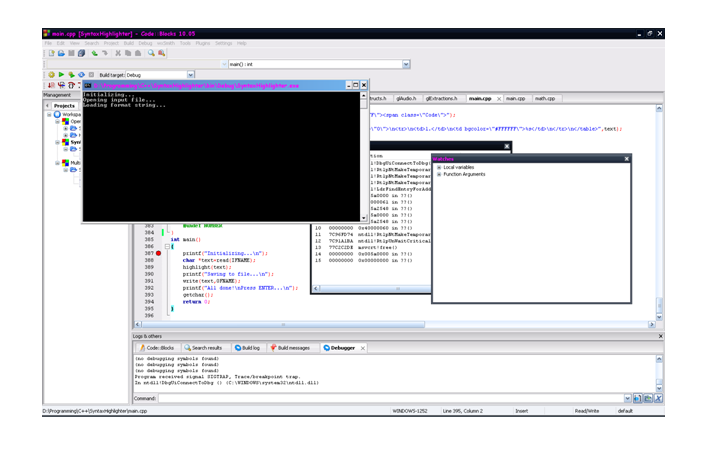Viewport: 720px width, 450px height.
Task: Collapse the first project node in tree
Action: [x=57, y=122]
